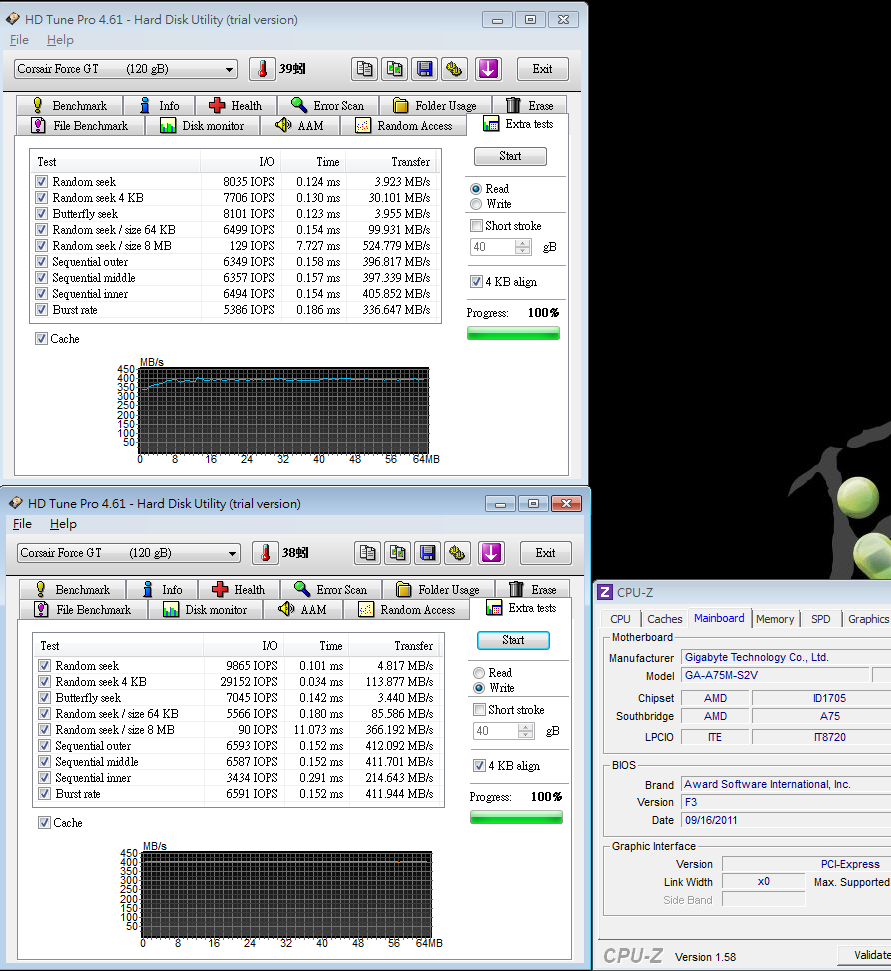Viewport: 891px width, 971px height.
Task: Click the copy-screenshot icon in the 38° HD Tune window
Action: click(x=398, y=553)
